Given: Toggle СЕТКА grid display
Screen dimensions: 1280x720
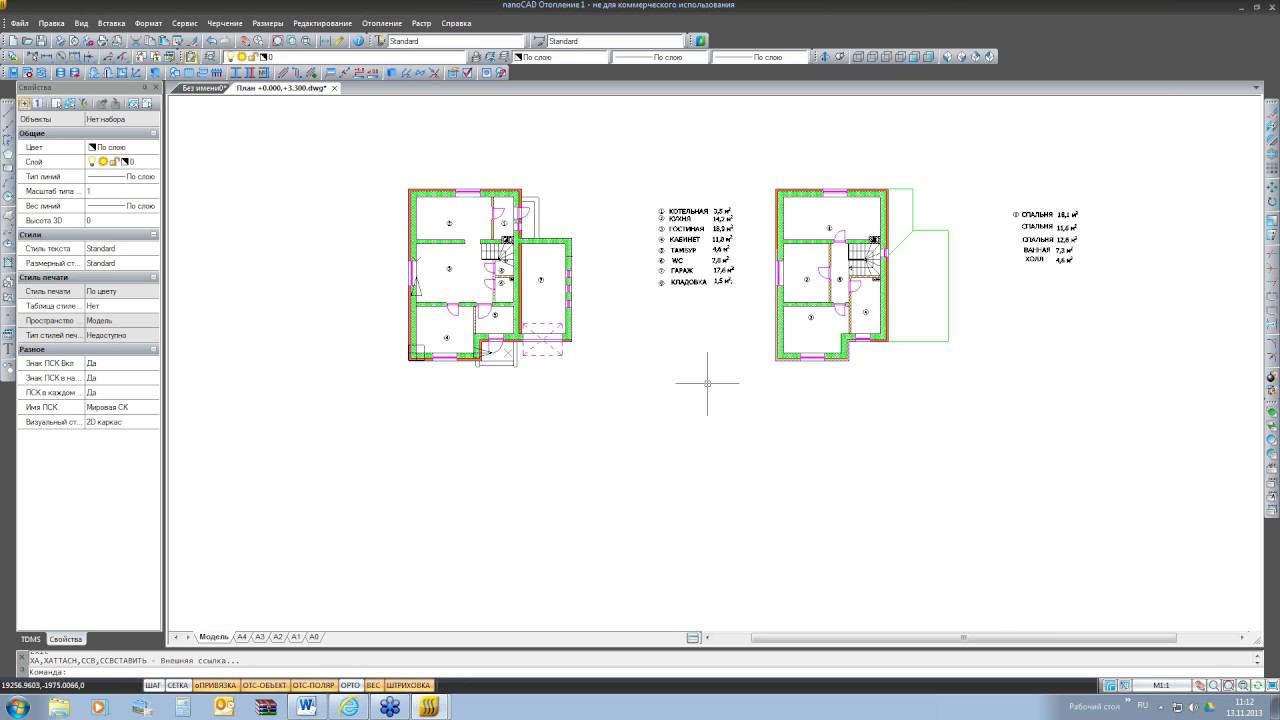Looking at the screenshot, I should pos(178,685).
